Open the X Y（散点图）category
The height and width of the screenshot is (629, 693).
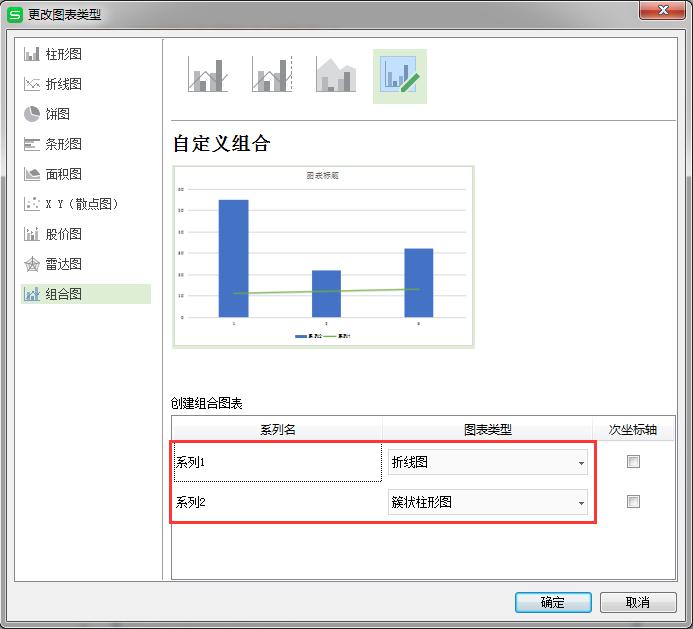pyautogui.click(x=86, y=204)
